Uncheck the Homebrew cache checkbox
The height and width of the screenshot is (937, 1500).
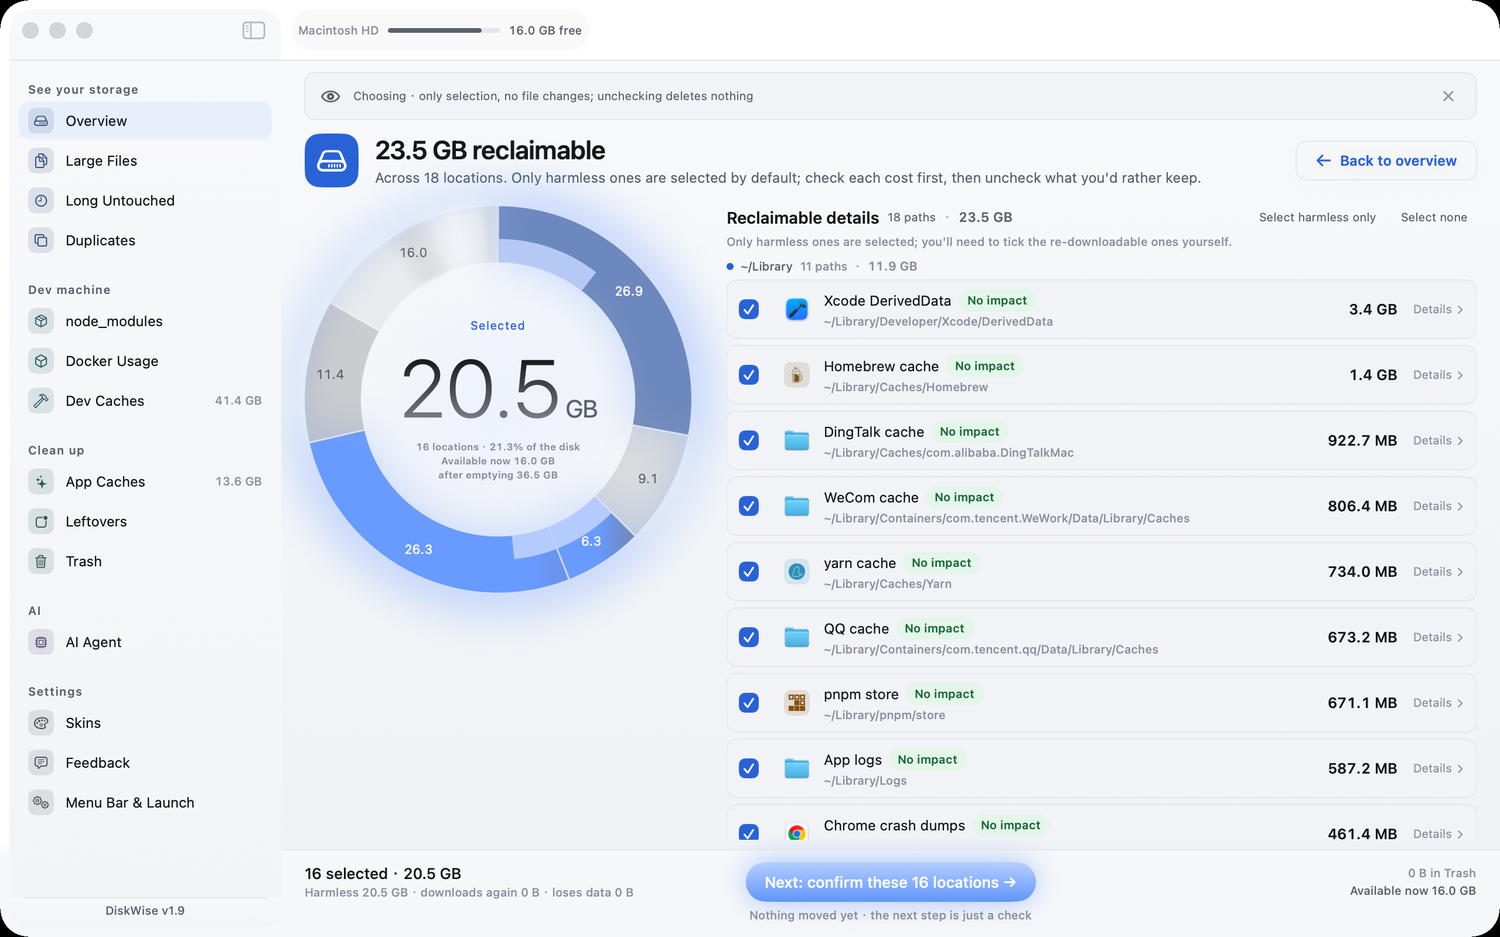[x=748, y=375]
